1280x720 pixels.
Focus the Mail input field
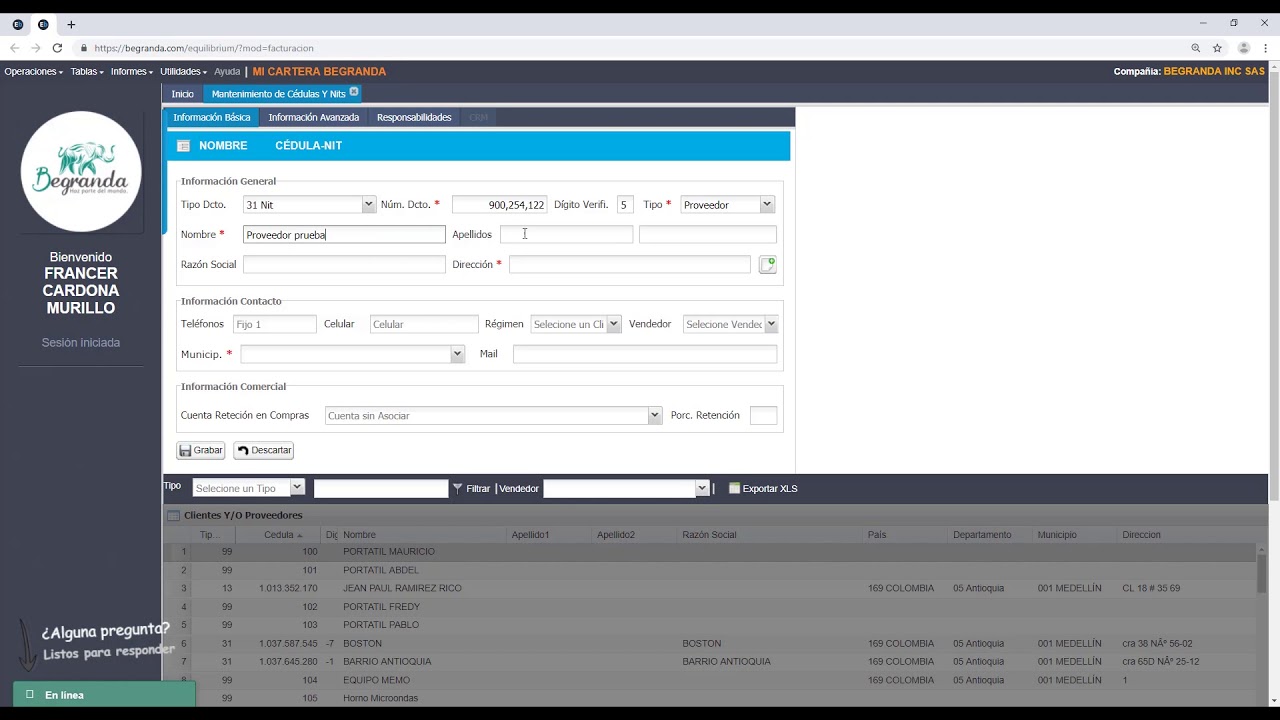pos(645,354)
